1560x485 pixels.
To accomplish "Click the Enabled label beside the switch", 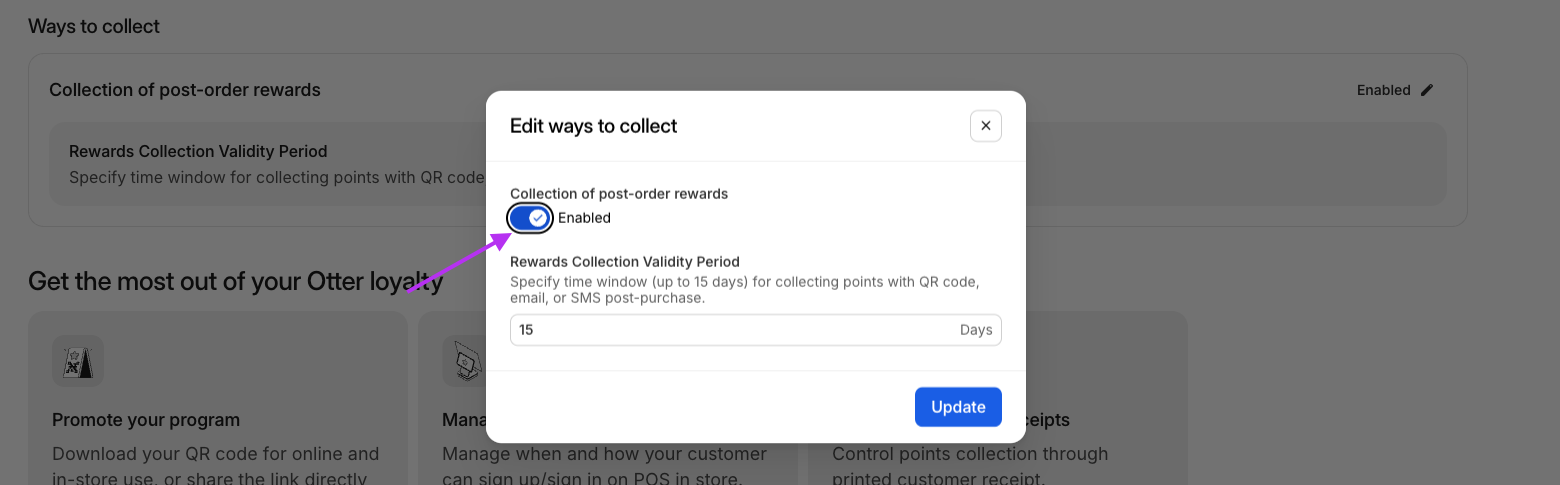I will (x=584, y=218).
